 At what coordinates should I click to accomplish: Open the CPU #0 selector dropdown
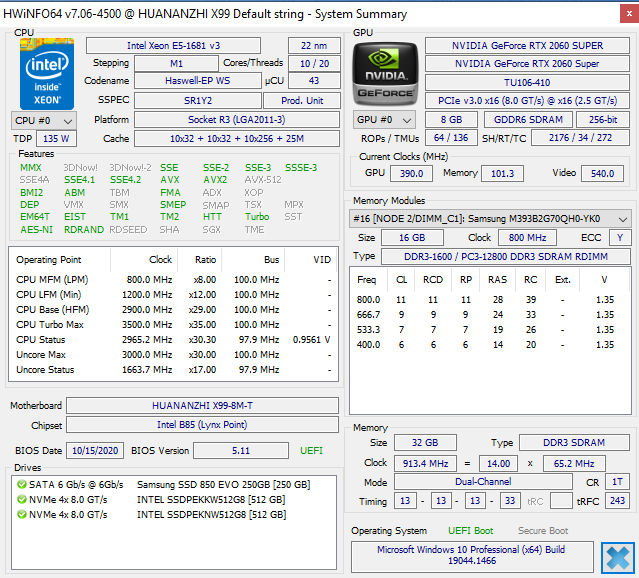[x=44, y=121]
